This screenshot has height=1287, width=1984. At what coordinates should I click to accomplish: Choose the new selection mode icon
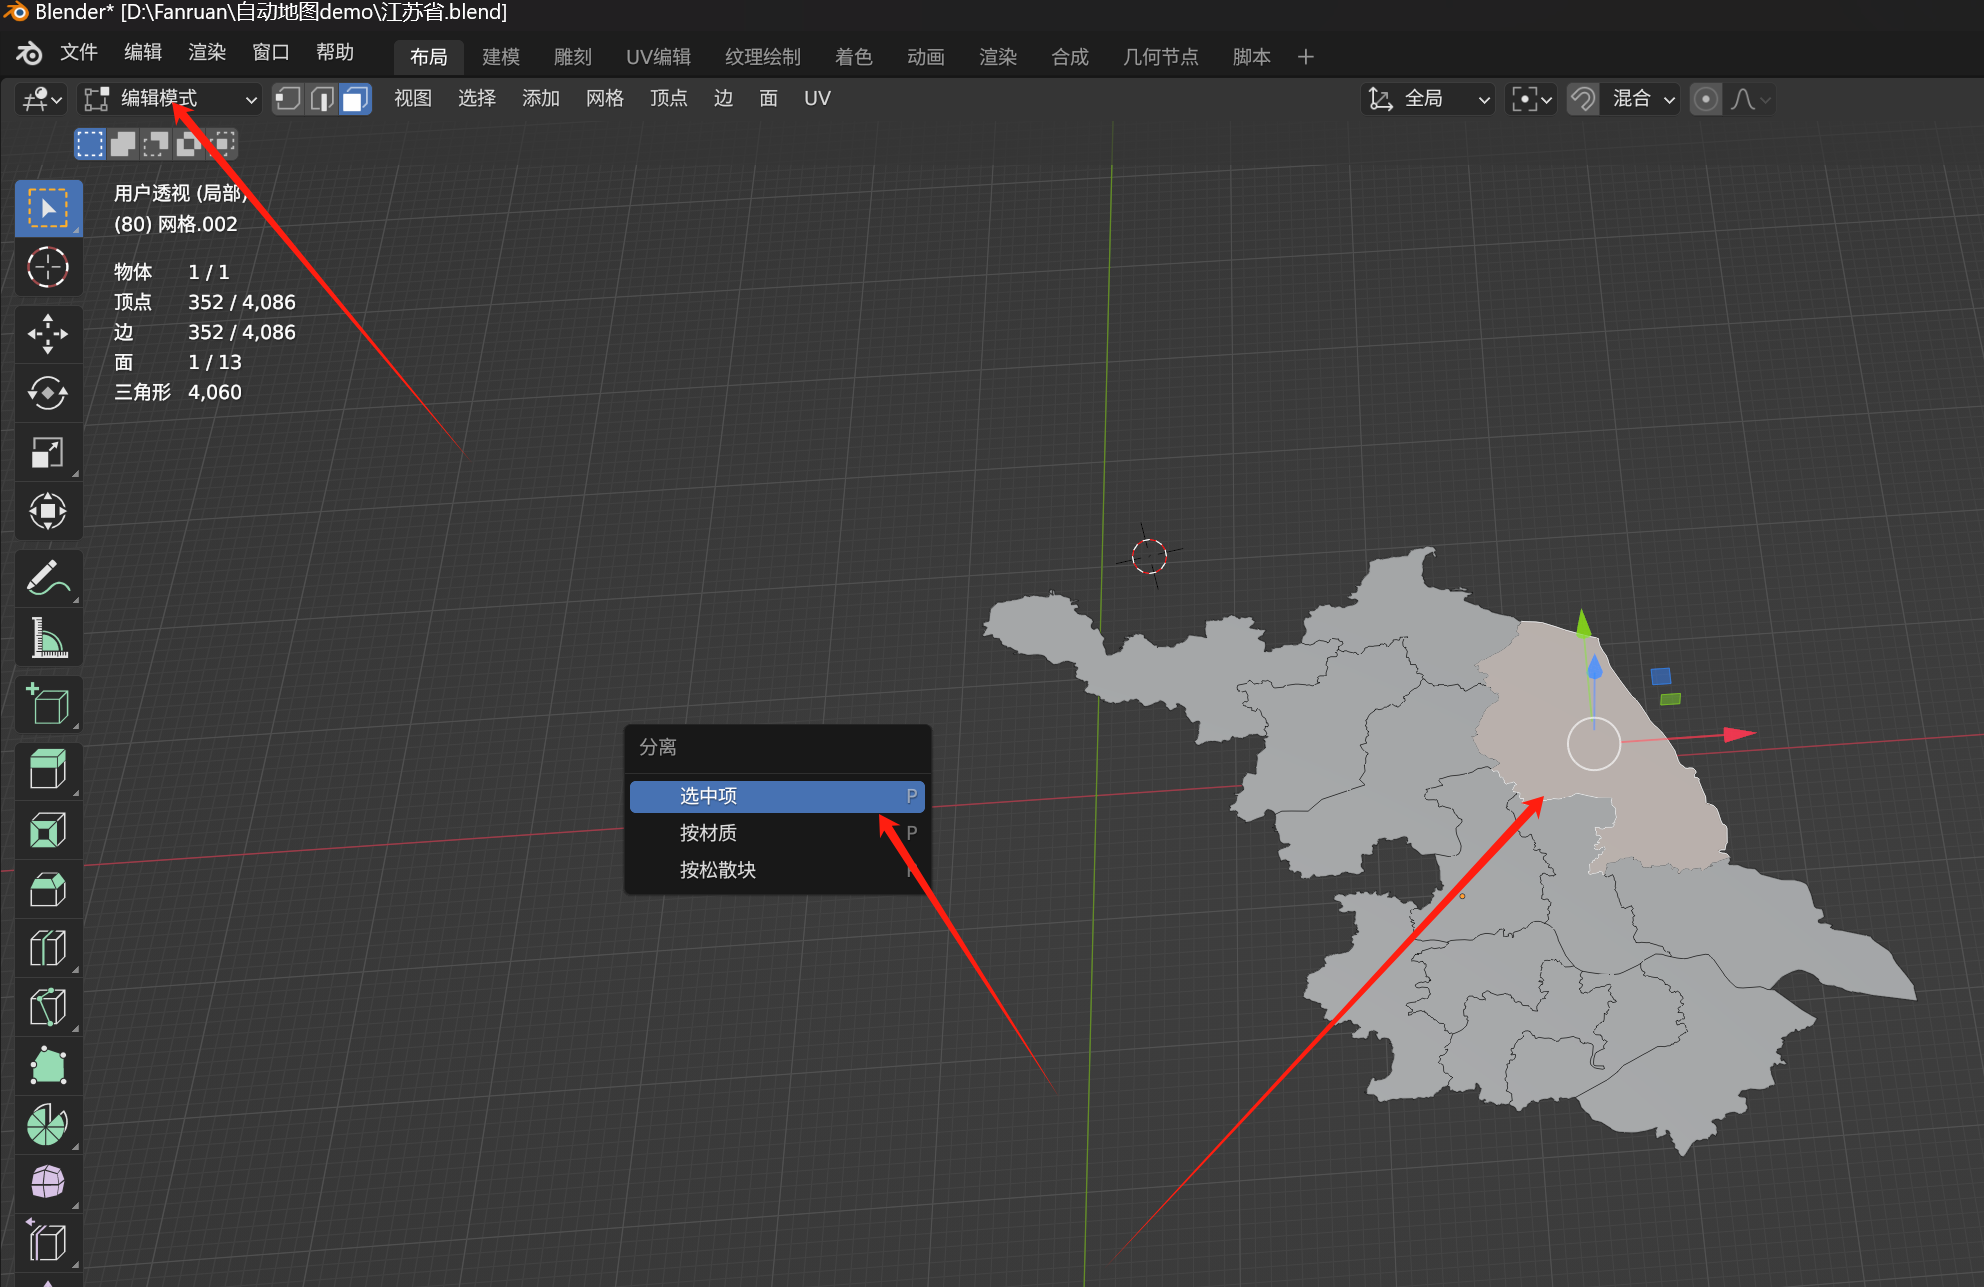[x=90, y=144]
